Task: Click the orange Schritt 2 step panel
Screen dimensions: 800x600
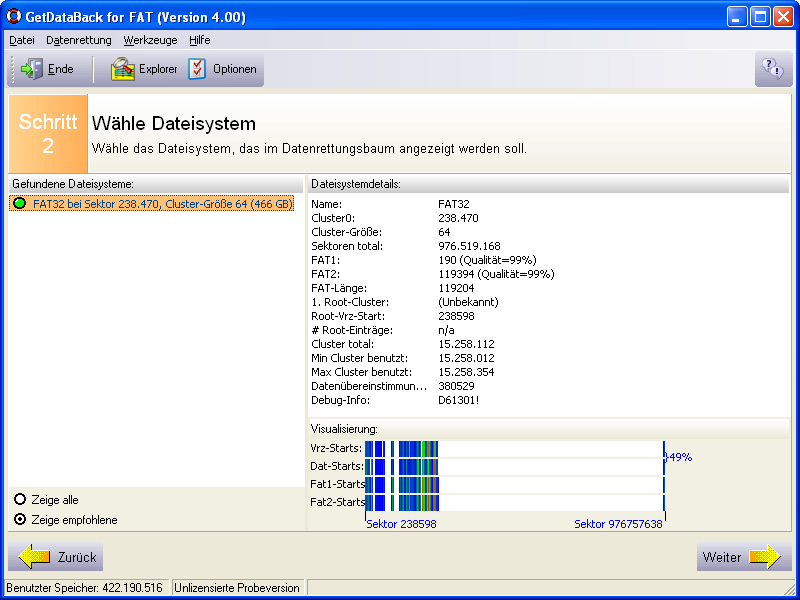Action: coord(48,134)
